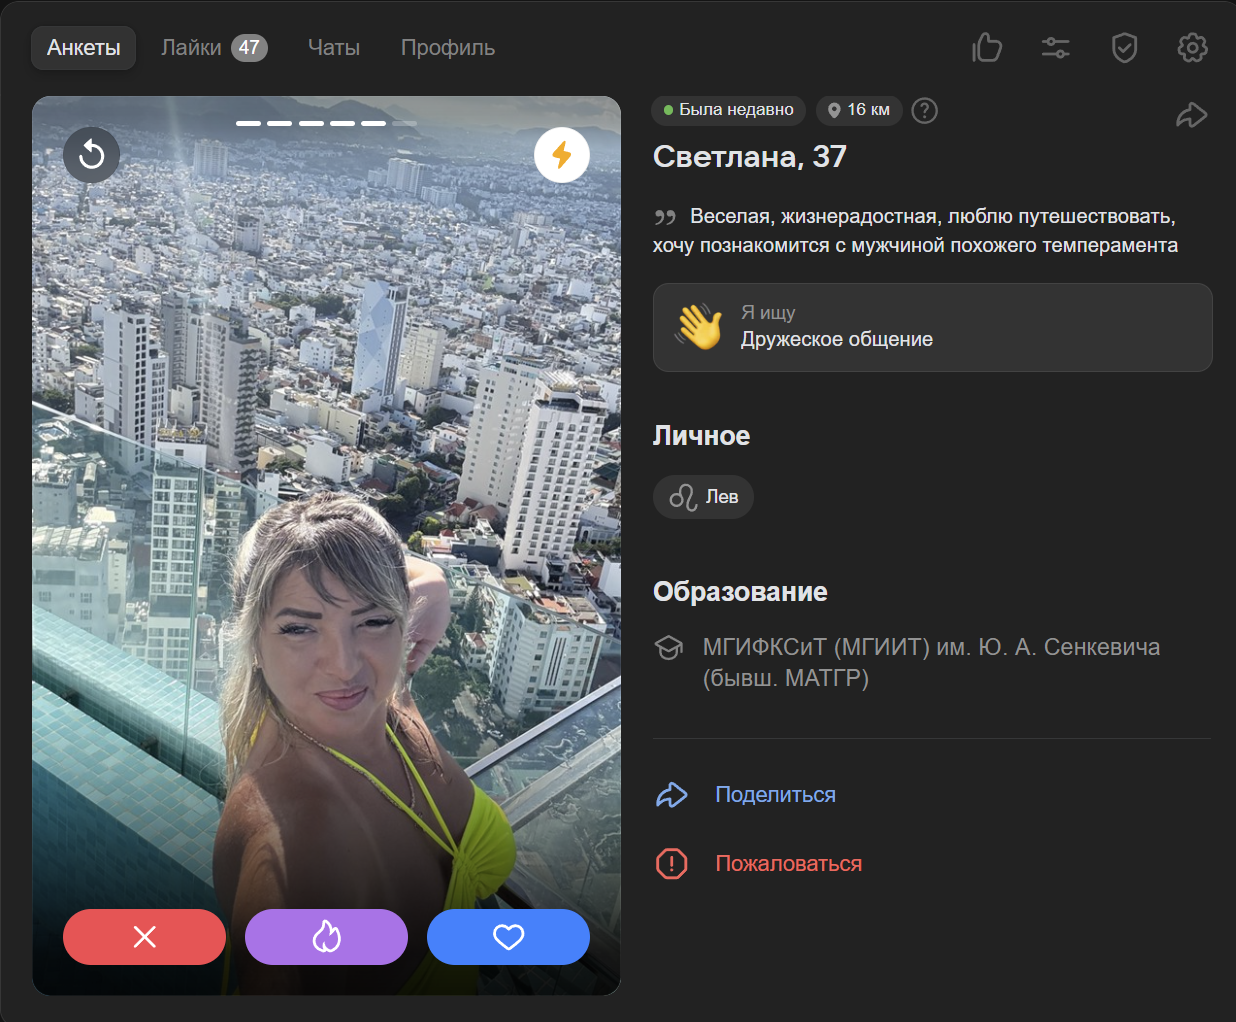
Task: Click the Поделиться link
Action: point(775,795)
